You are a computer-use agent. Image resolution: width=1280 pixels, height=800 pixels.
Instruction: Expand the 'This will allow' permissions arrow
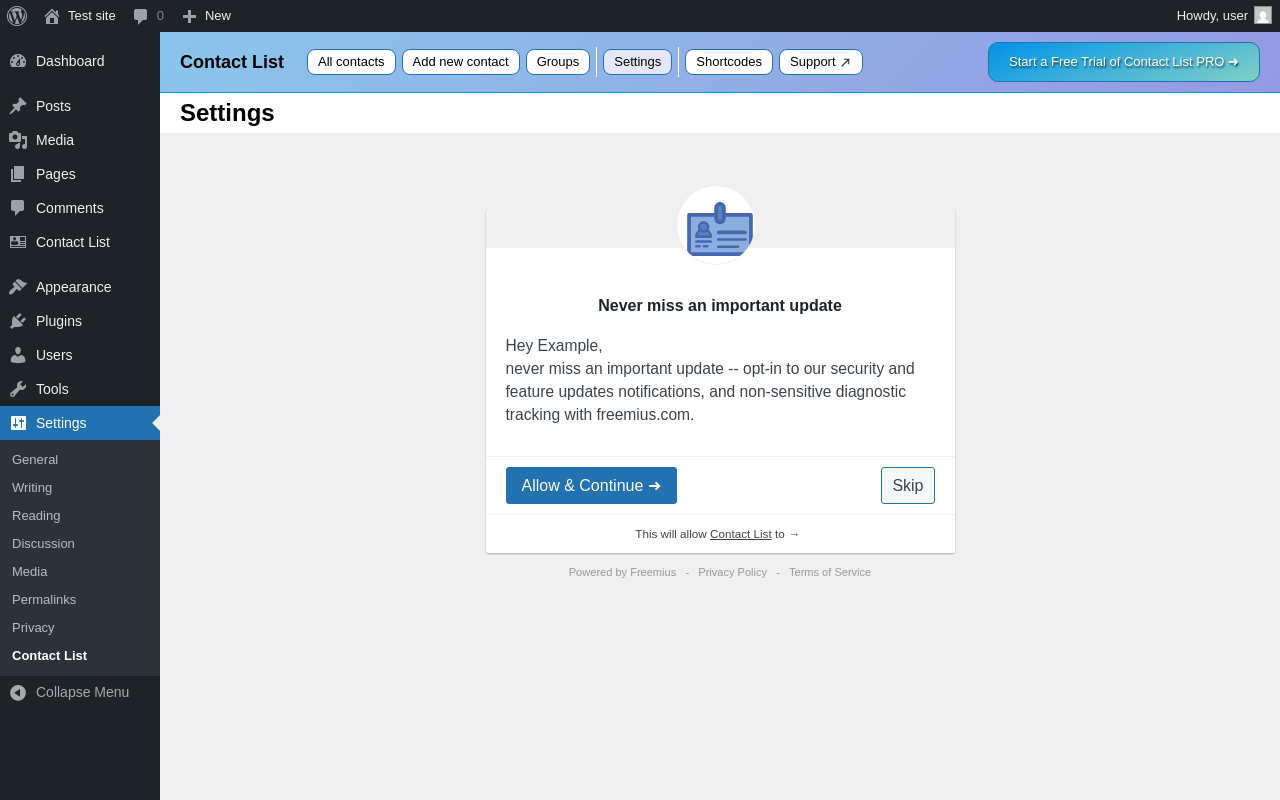click(x=794, y=534)
